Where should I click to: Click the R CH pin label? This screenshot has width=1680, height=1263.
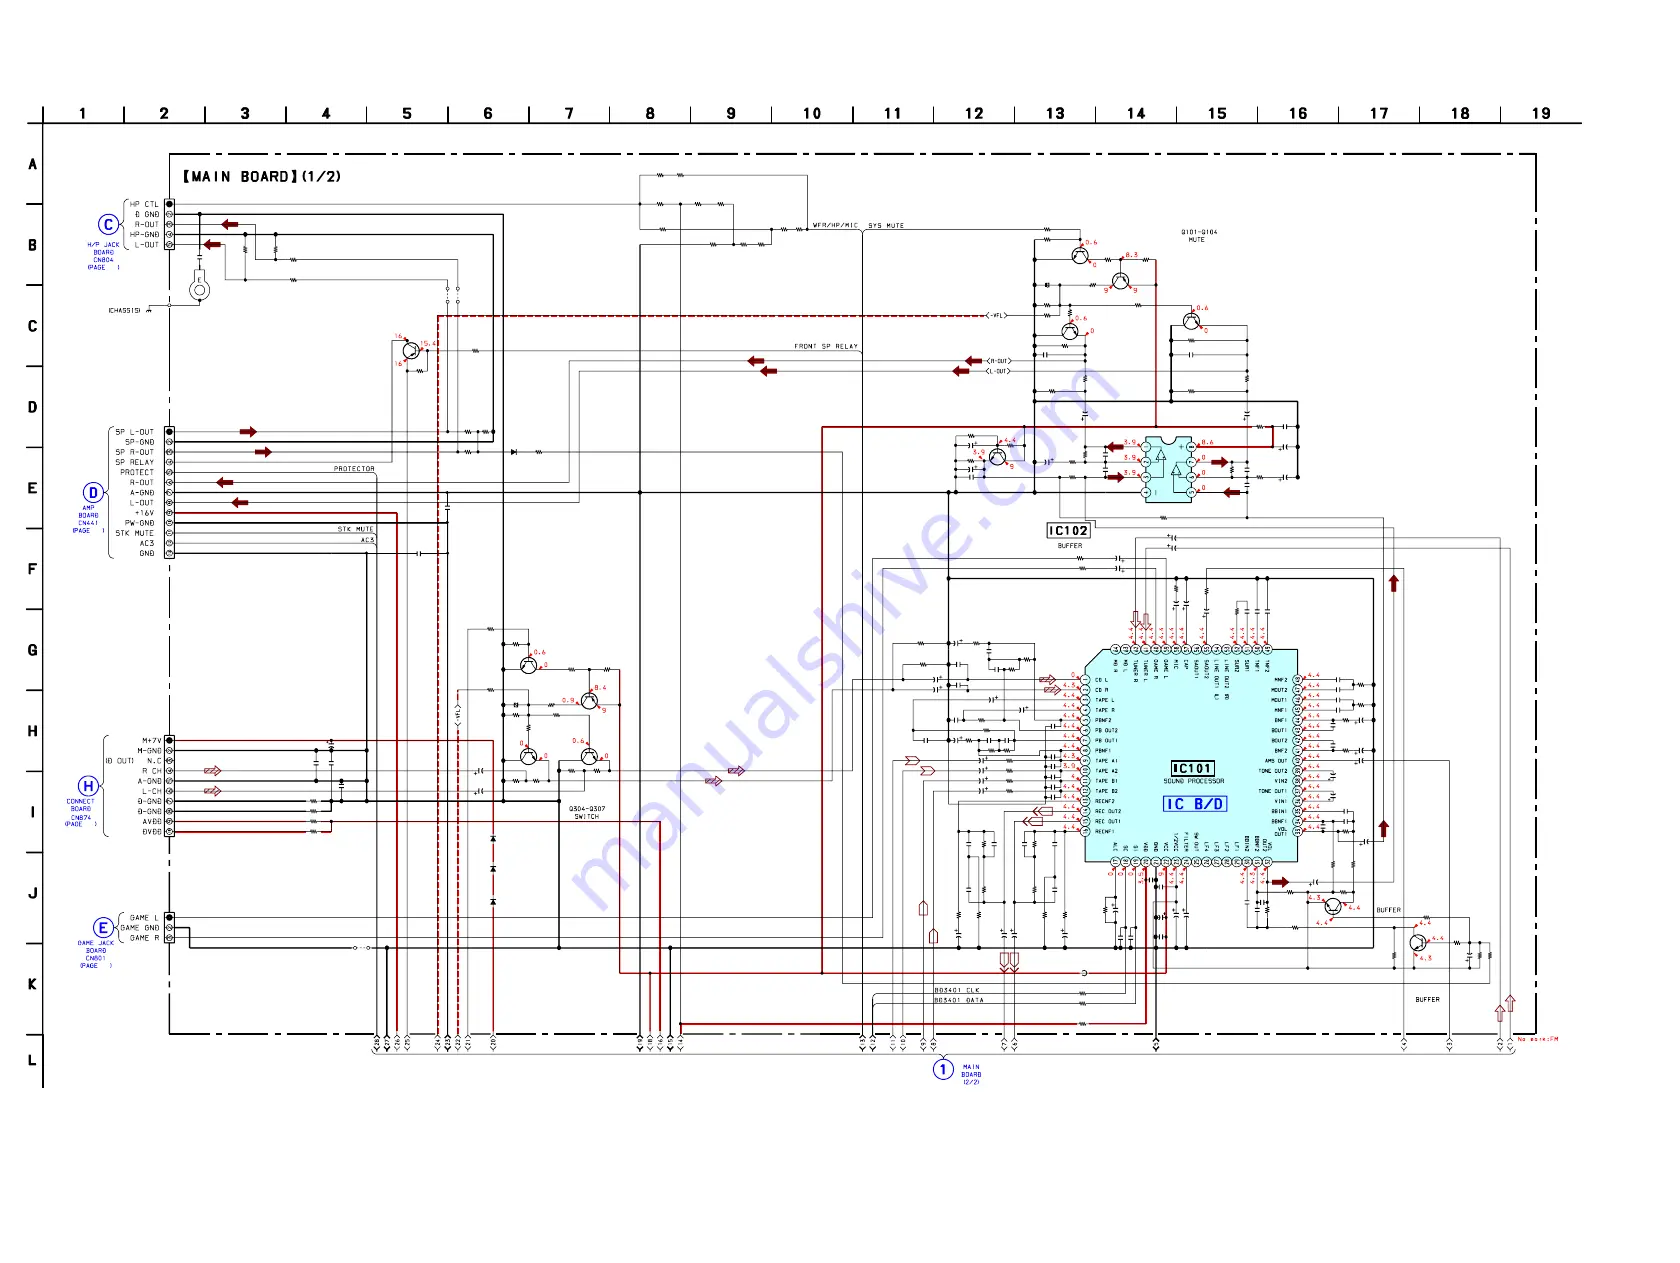click(152, 771)
